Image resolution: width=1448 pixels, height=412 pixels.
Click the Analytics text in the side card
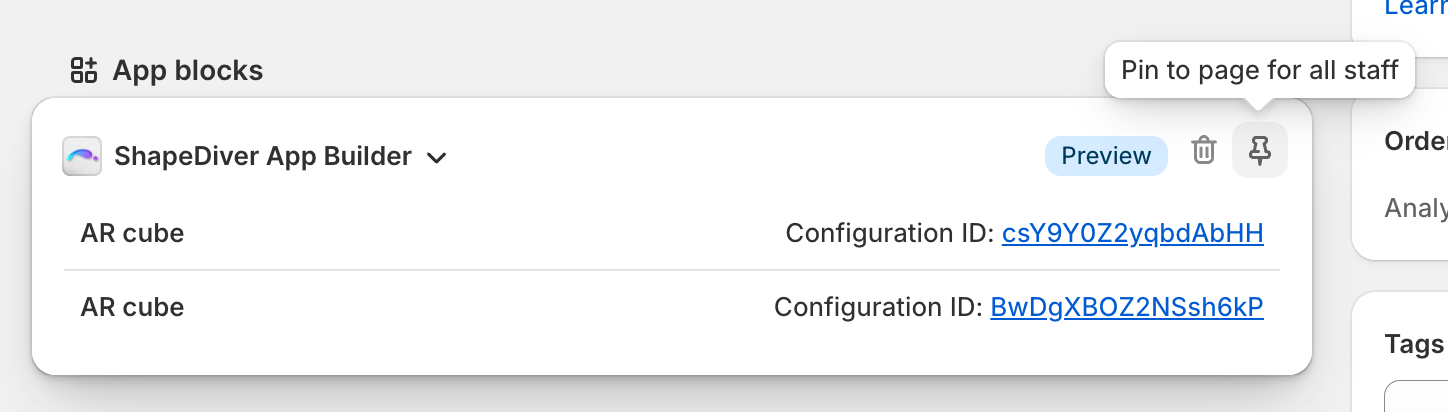point(1416,208)
